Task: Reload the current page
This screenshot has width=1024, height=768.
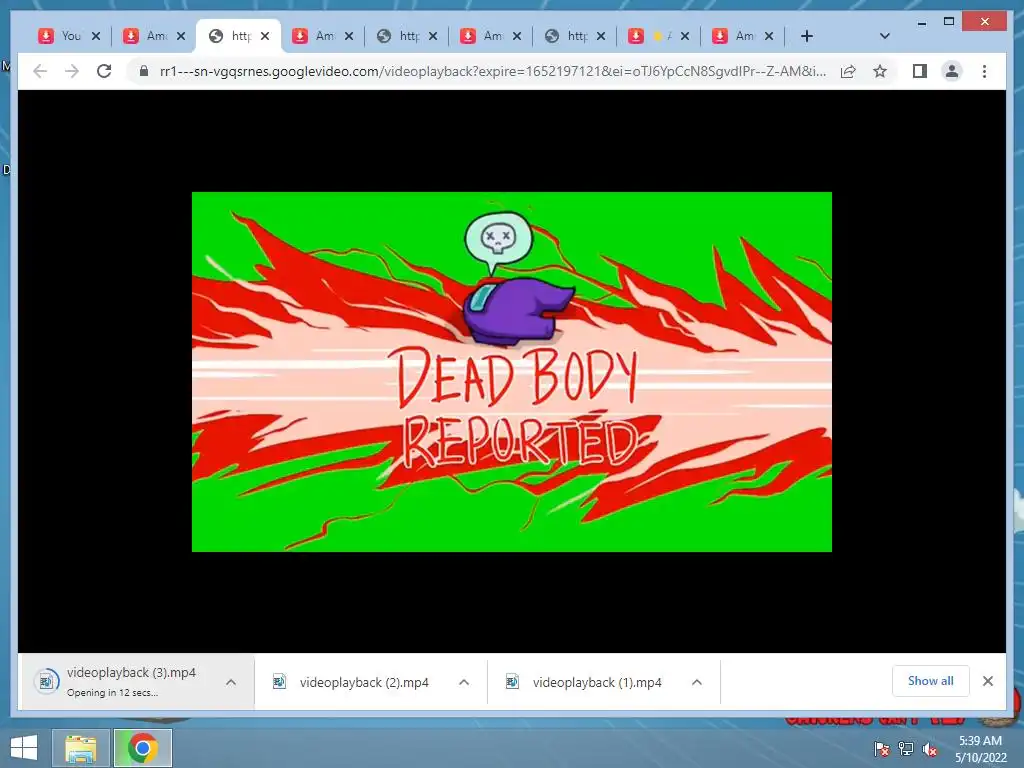Action: 104,71
